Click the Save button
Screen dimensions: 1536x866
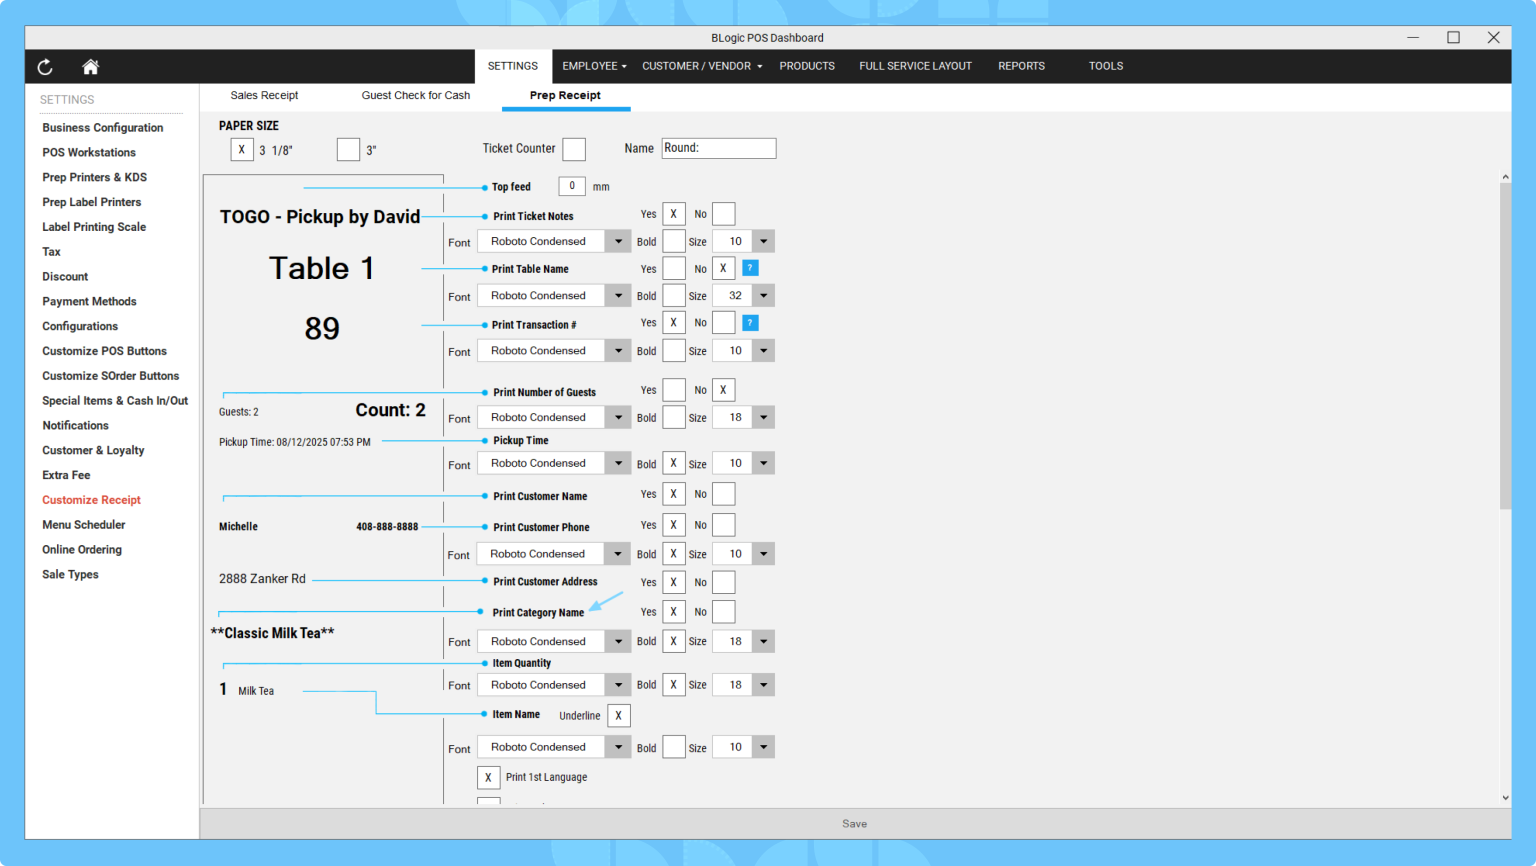pos(855,824)
